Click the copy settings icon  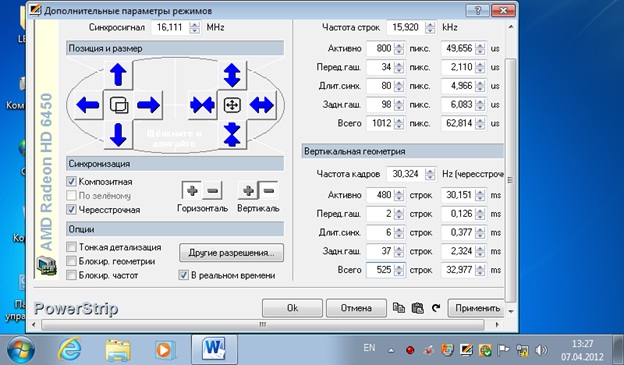398,308
